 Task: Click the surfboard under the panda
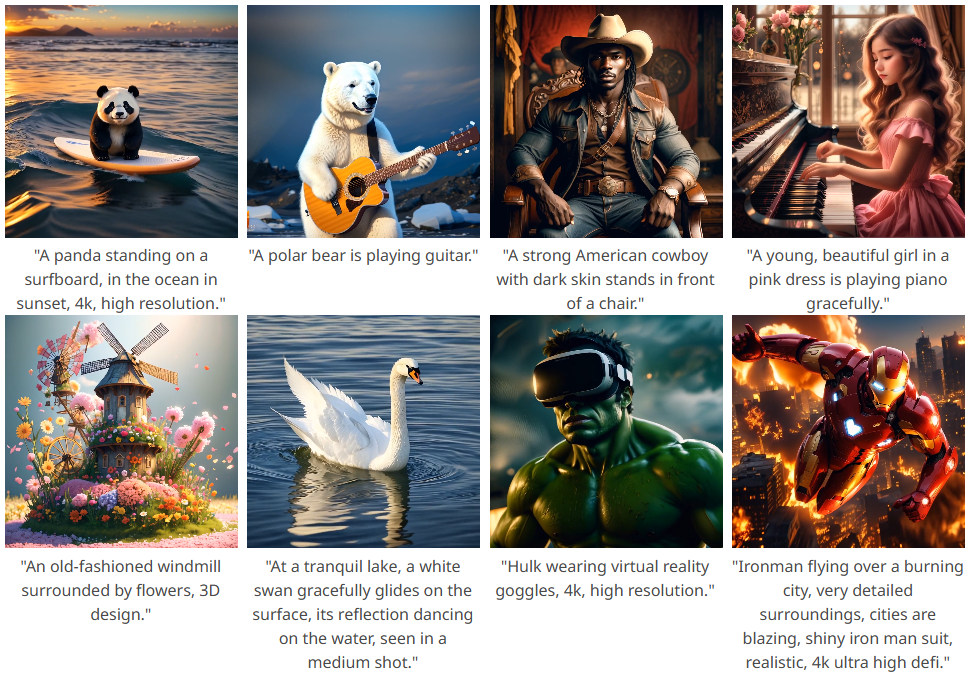pos(127,157)
